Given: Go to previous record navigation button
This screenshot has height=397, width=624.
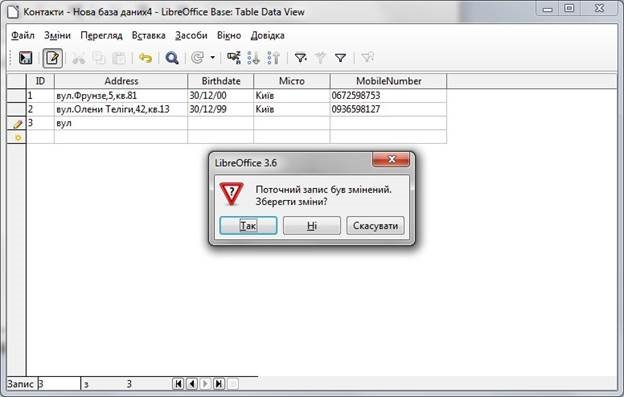Looking at the screenshot, I should [x=192, y=384].
